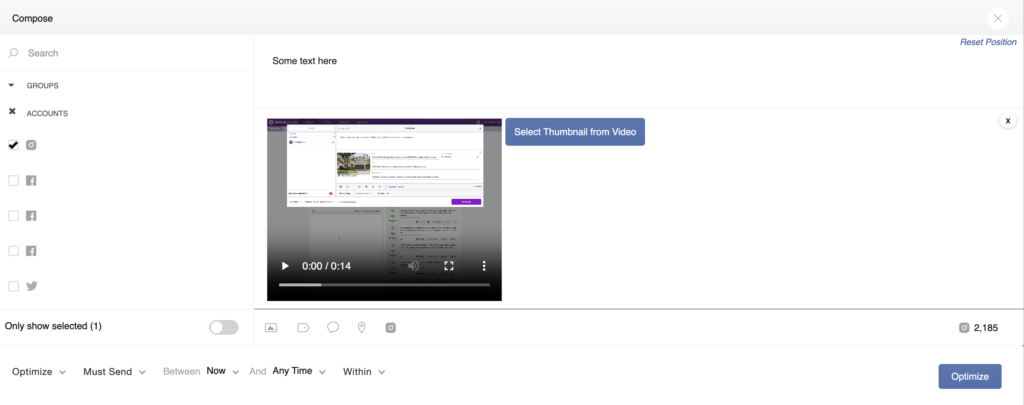Click the video progress seek bar
Screen dimensions: 1024x405
[384, 285]
